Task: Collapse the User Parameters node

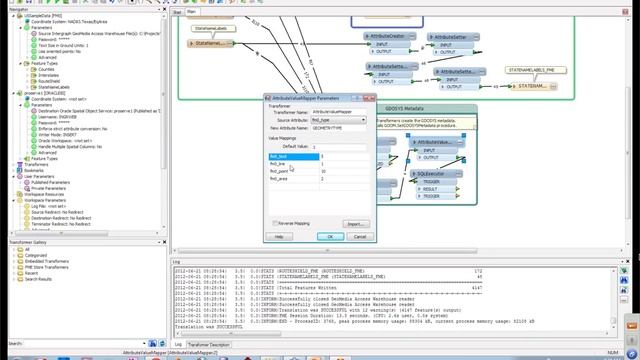Action: (13, 177)
